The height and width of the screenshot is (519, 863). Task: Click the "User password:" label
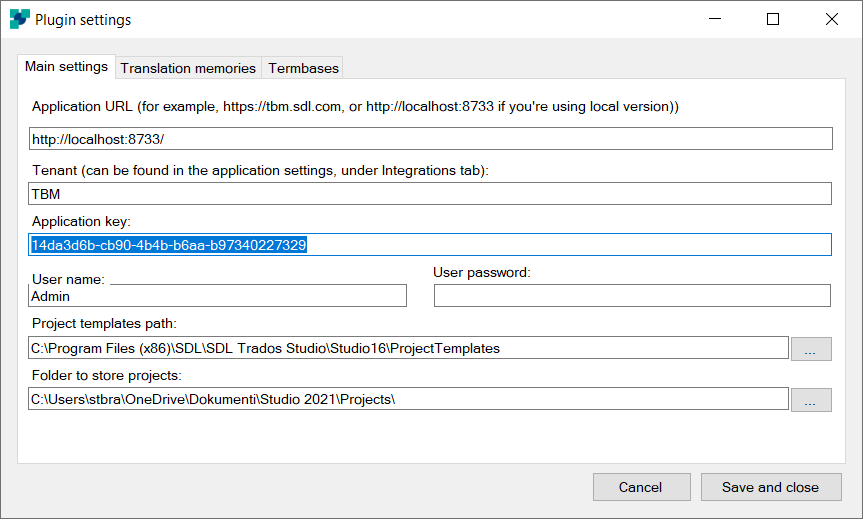[482, 272]
